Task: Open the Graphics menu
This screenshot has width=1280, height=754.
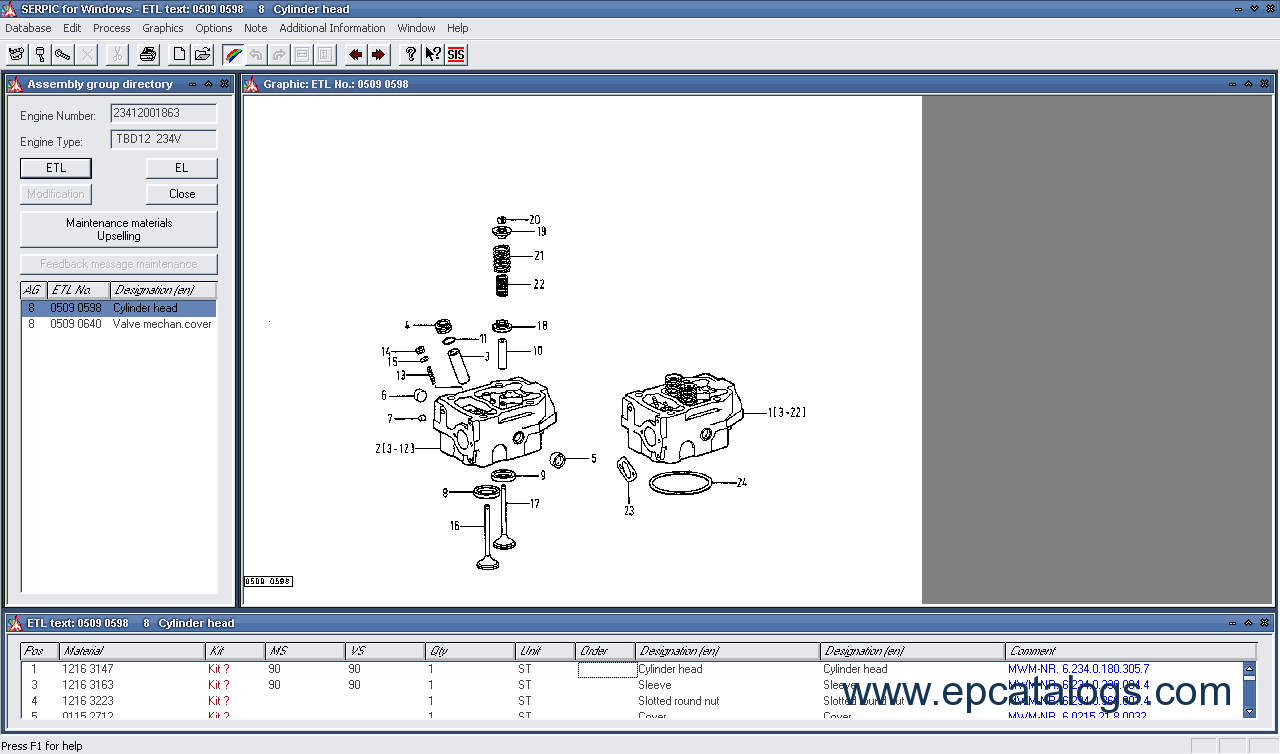Action: pos(162,28)
